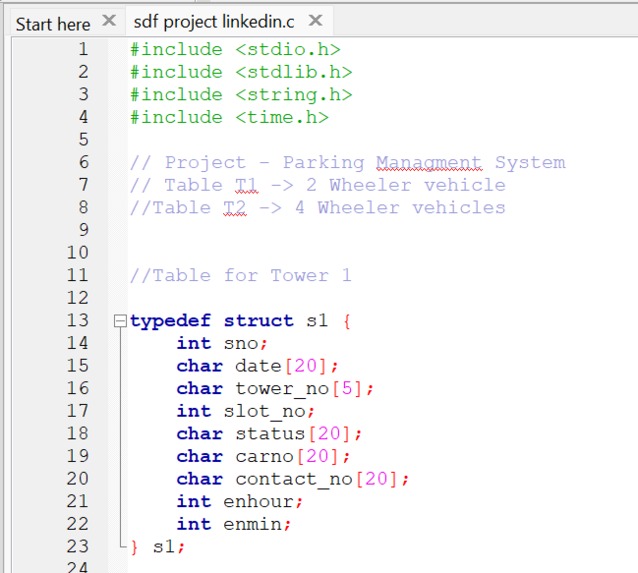Click line number 23 in the gutter
The image size is (638, 573).
point(77,547)
